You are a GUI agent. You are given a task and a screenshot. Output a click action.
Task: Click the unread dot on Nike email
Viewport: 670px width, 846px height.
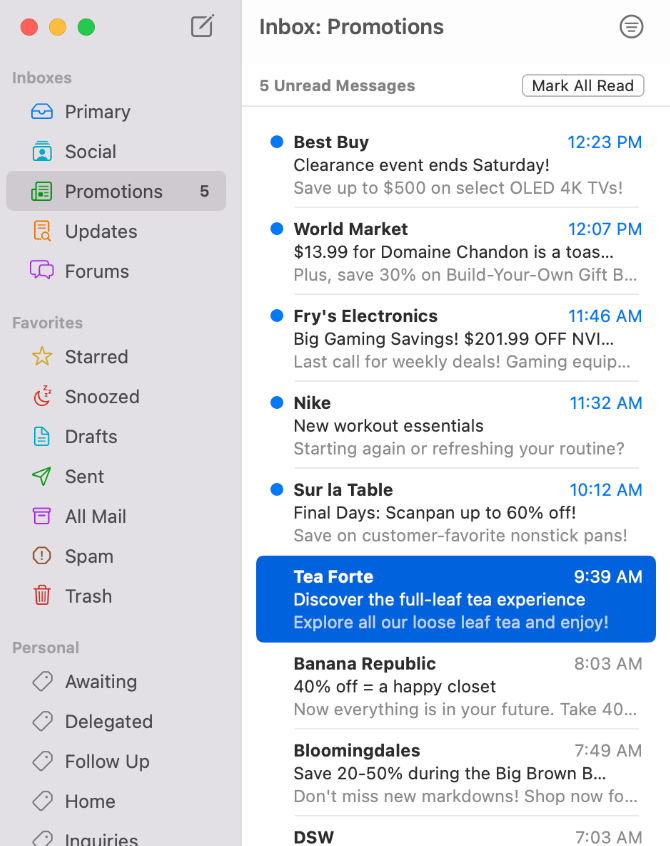(277, 402)
